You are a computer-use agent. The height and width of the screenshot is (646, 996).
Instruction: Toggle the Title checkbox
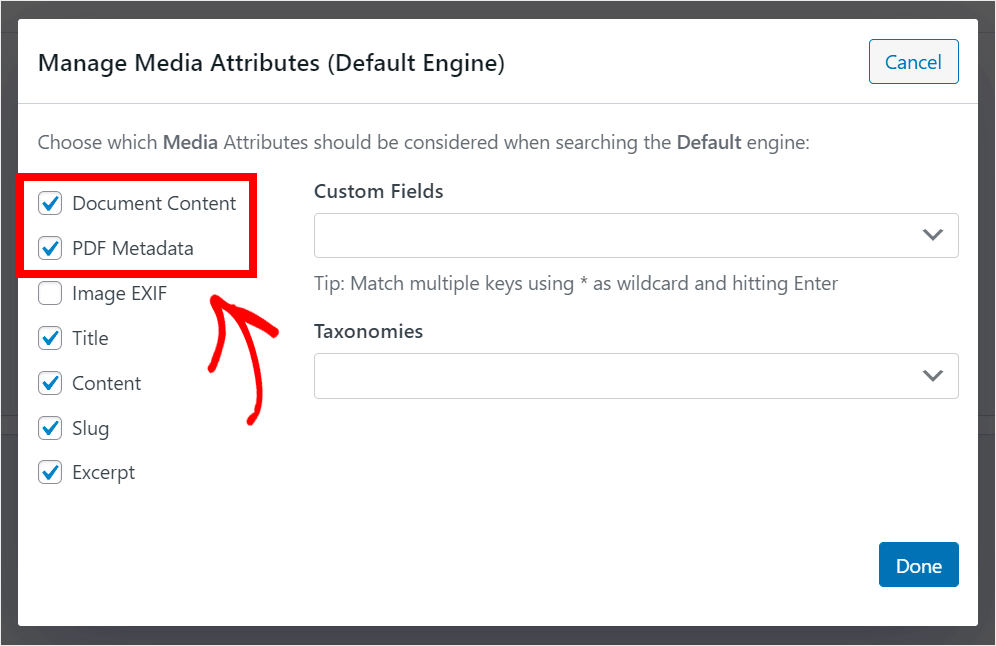point(50,338)
